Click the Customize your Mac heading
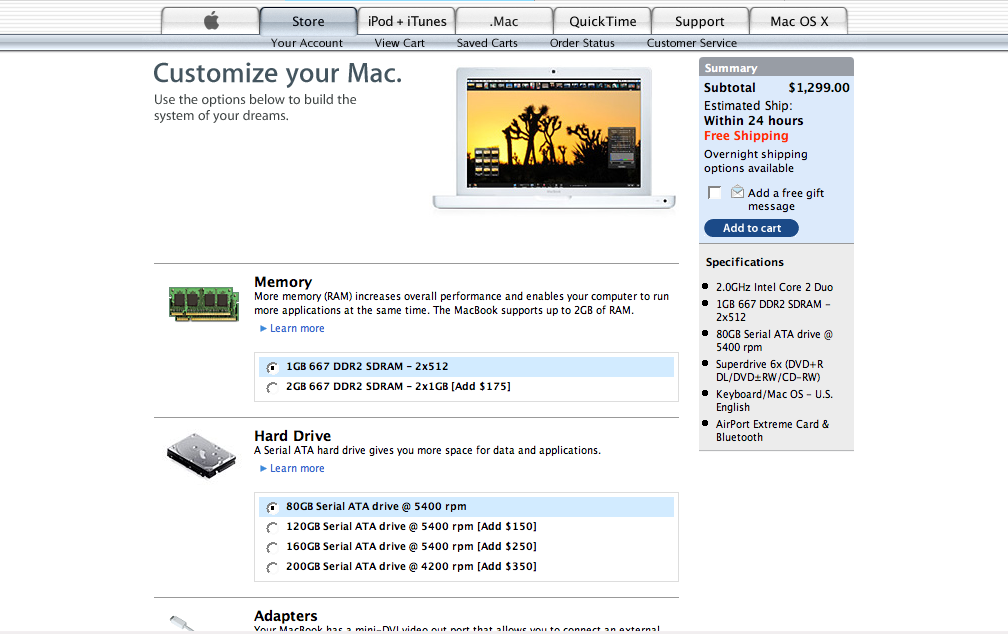Screen dimensions: 1008x634 [x=278, y=73]
